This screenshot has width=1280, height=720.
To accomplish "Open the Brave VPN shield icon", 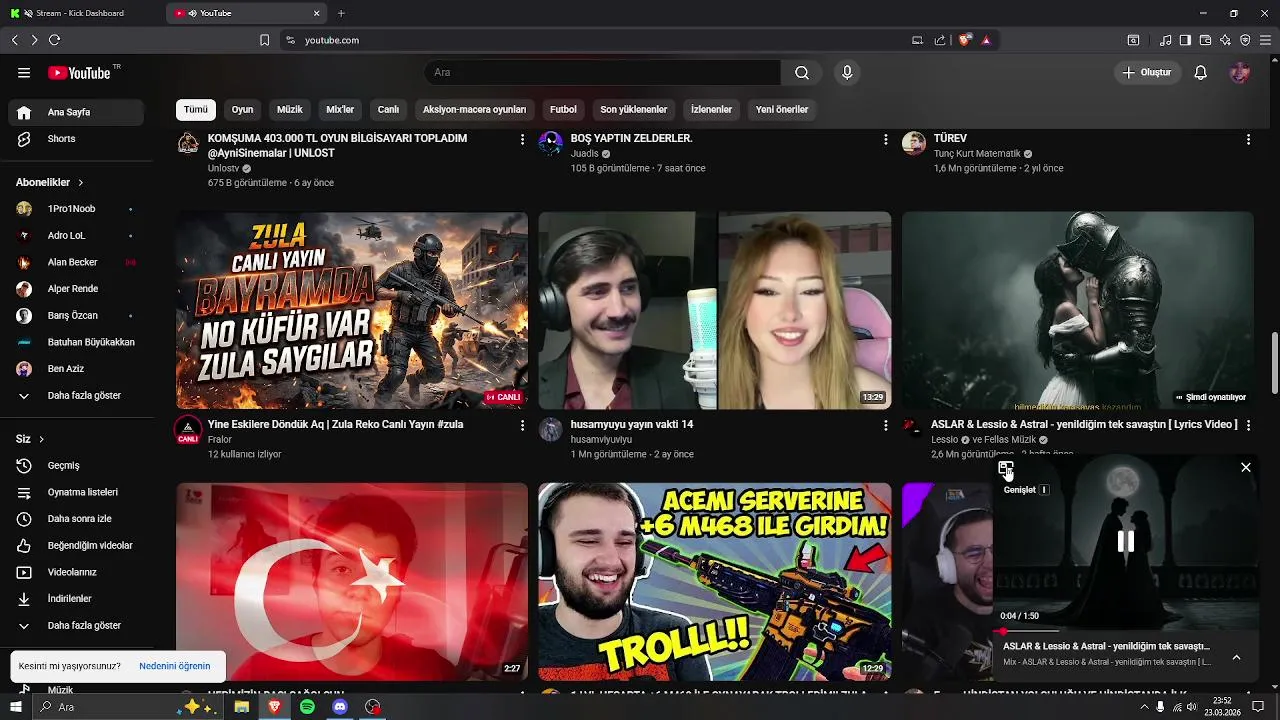I will pyautogui.click(x=1245, y=40).
